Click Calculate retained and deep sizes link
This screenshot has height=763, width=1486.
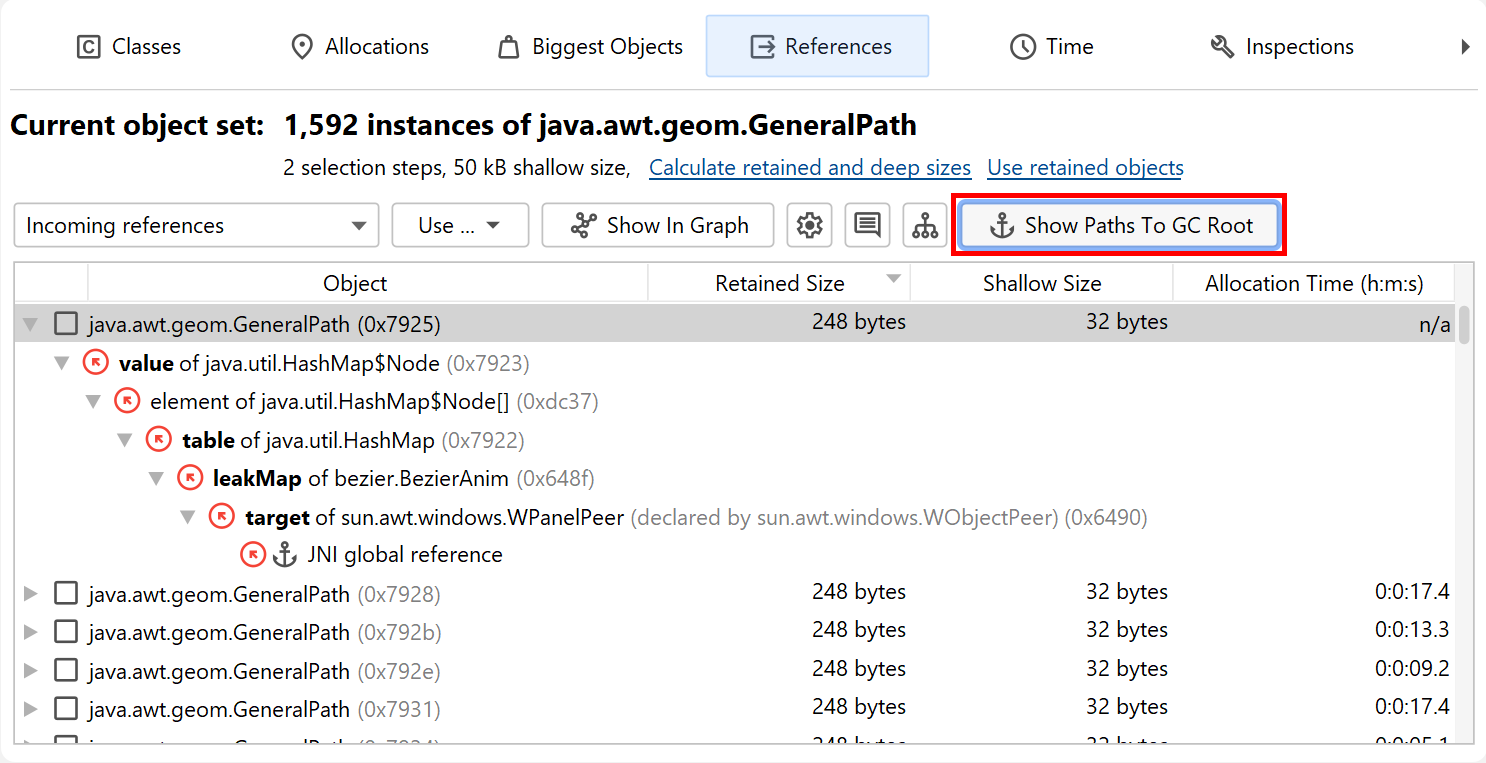pos(810,168)
